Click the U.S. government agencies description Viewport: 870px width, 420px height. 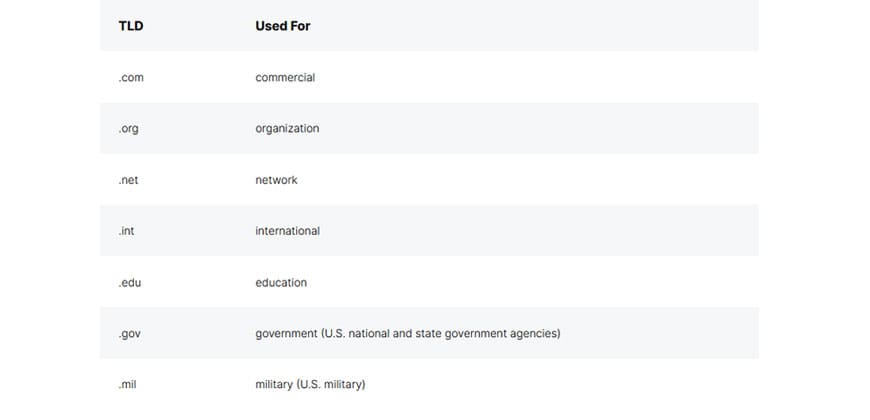click(x=408, y=333)
